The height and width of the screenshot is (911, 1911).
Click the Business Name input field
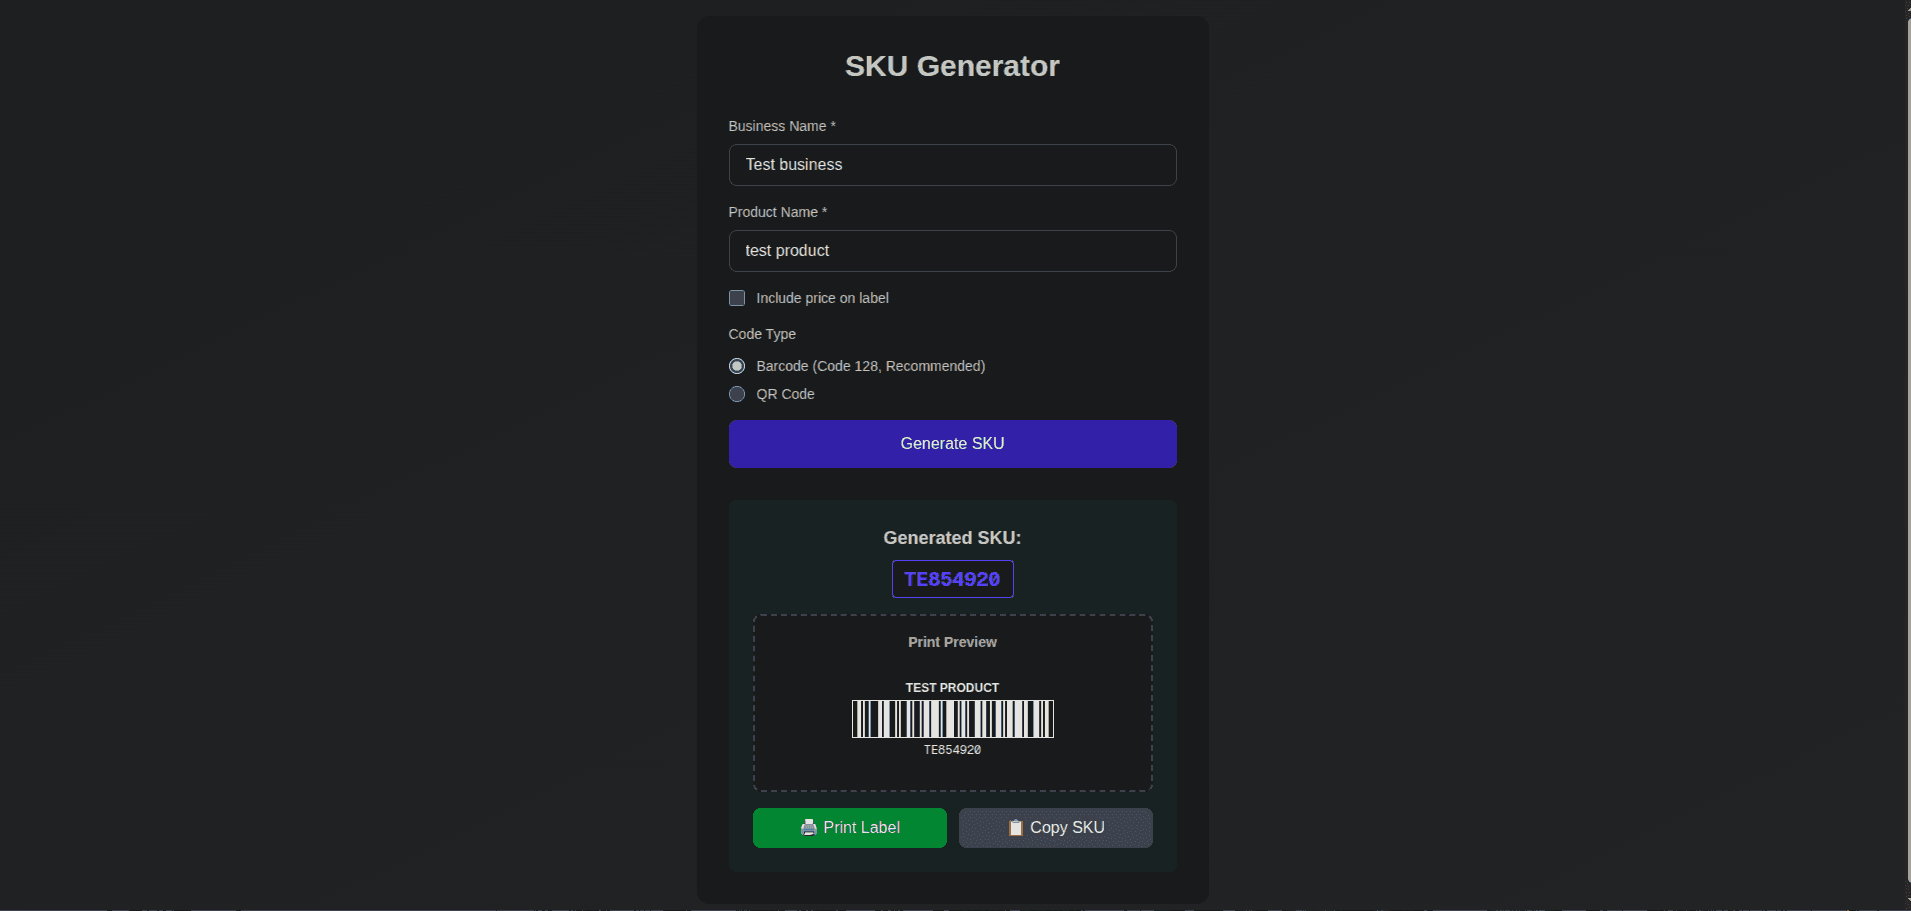(951, 164)
